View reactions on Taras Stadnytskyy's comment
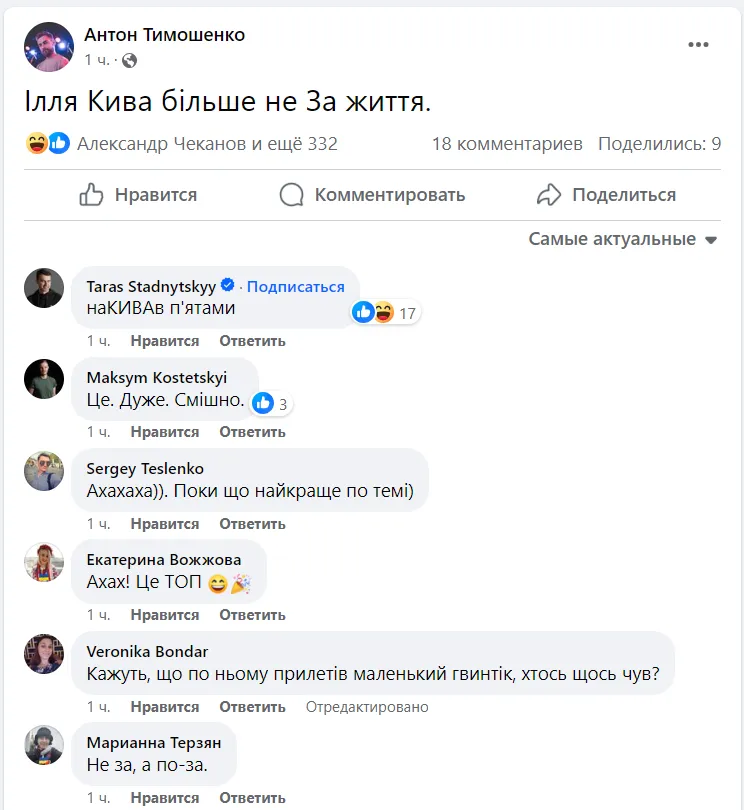This screenshot has width=744, height=810. [385, 313]
